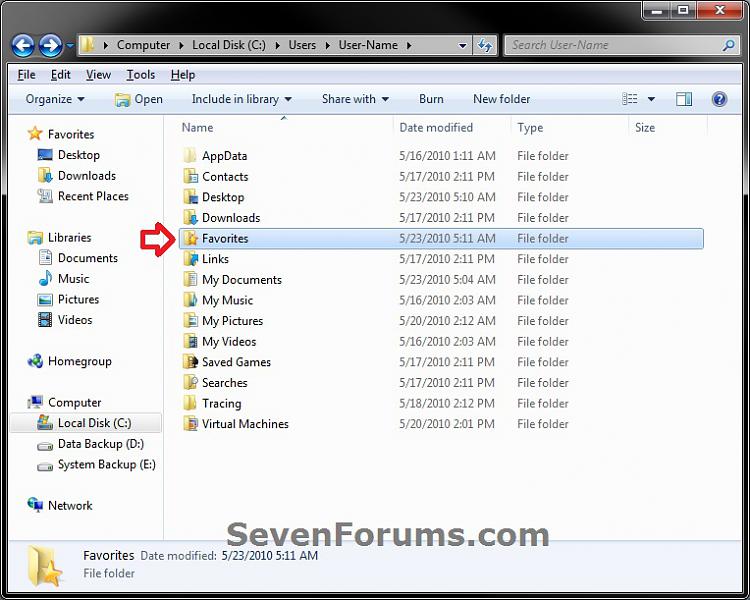Open recent pages dropdown beside Forward arrow
Screen dimensions: 750x600
(x=70, y=46)
